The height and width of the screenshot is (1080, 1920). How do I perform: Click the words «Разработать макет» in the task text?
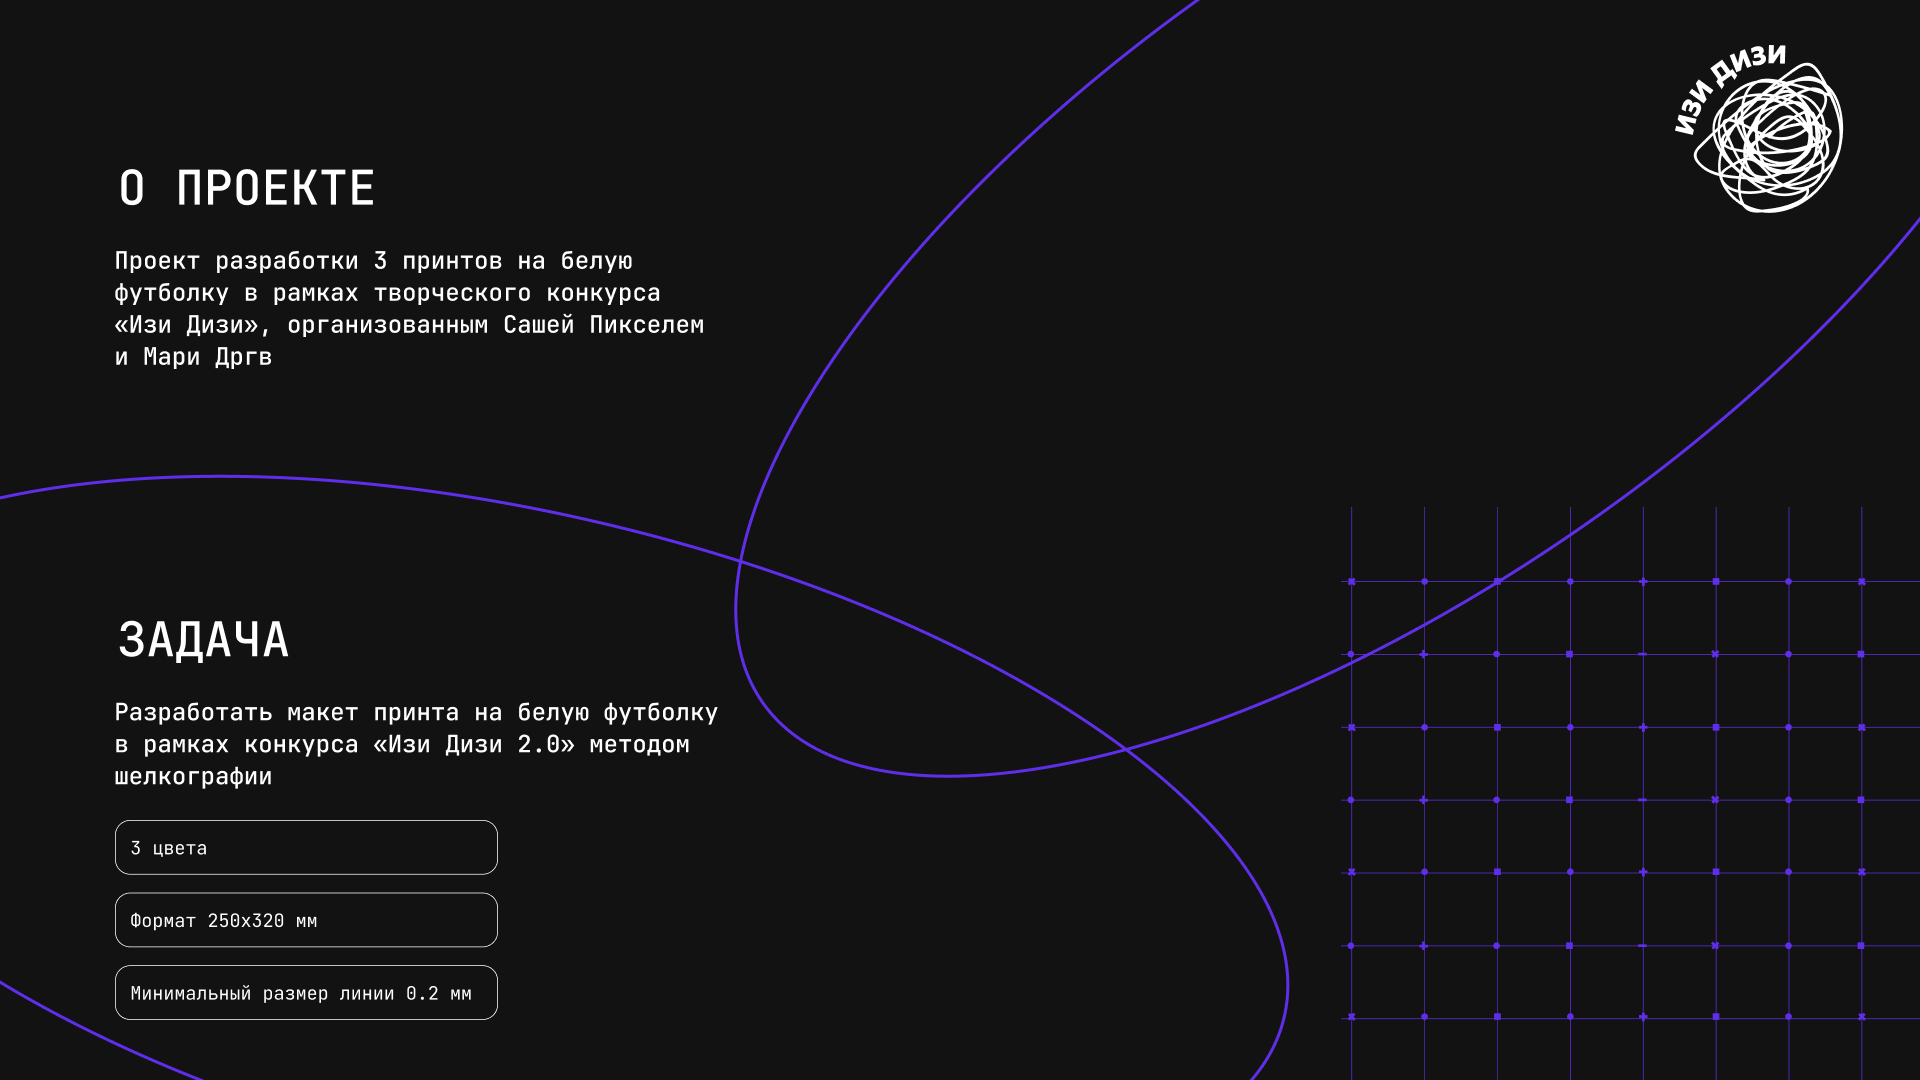coord(236,713)
